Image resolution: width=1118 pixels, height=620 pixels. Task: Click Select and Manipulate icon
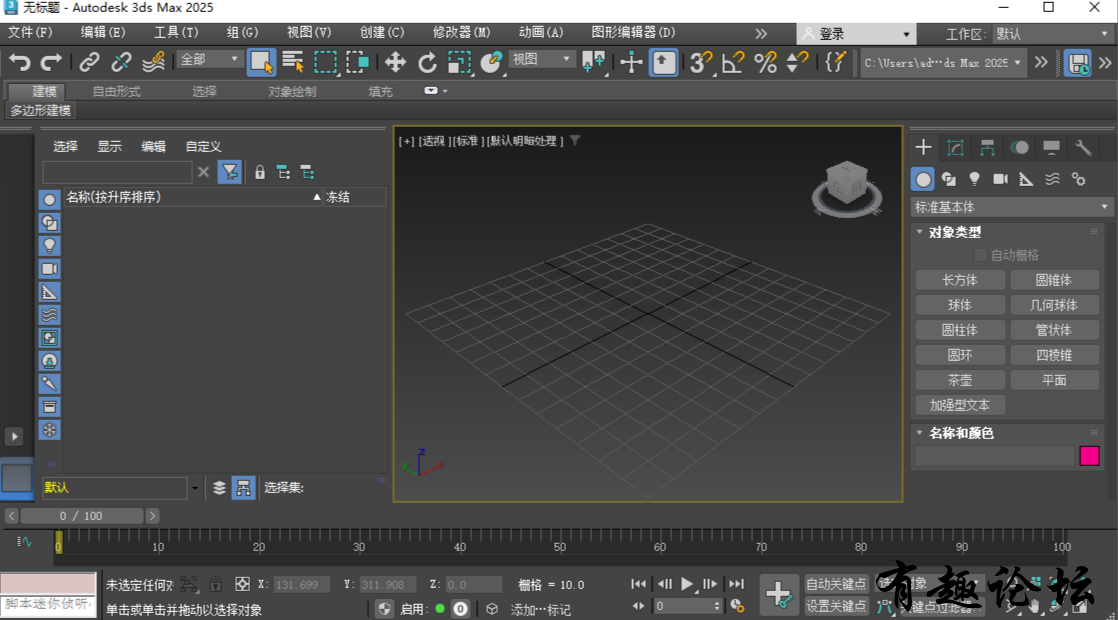pos(631,63)
